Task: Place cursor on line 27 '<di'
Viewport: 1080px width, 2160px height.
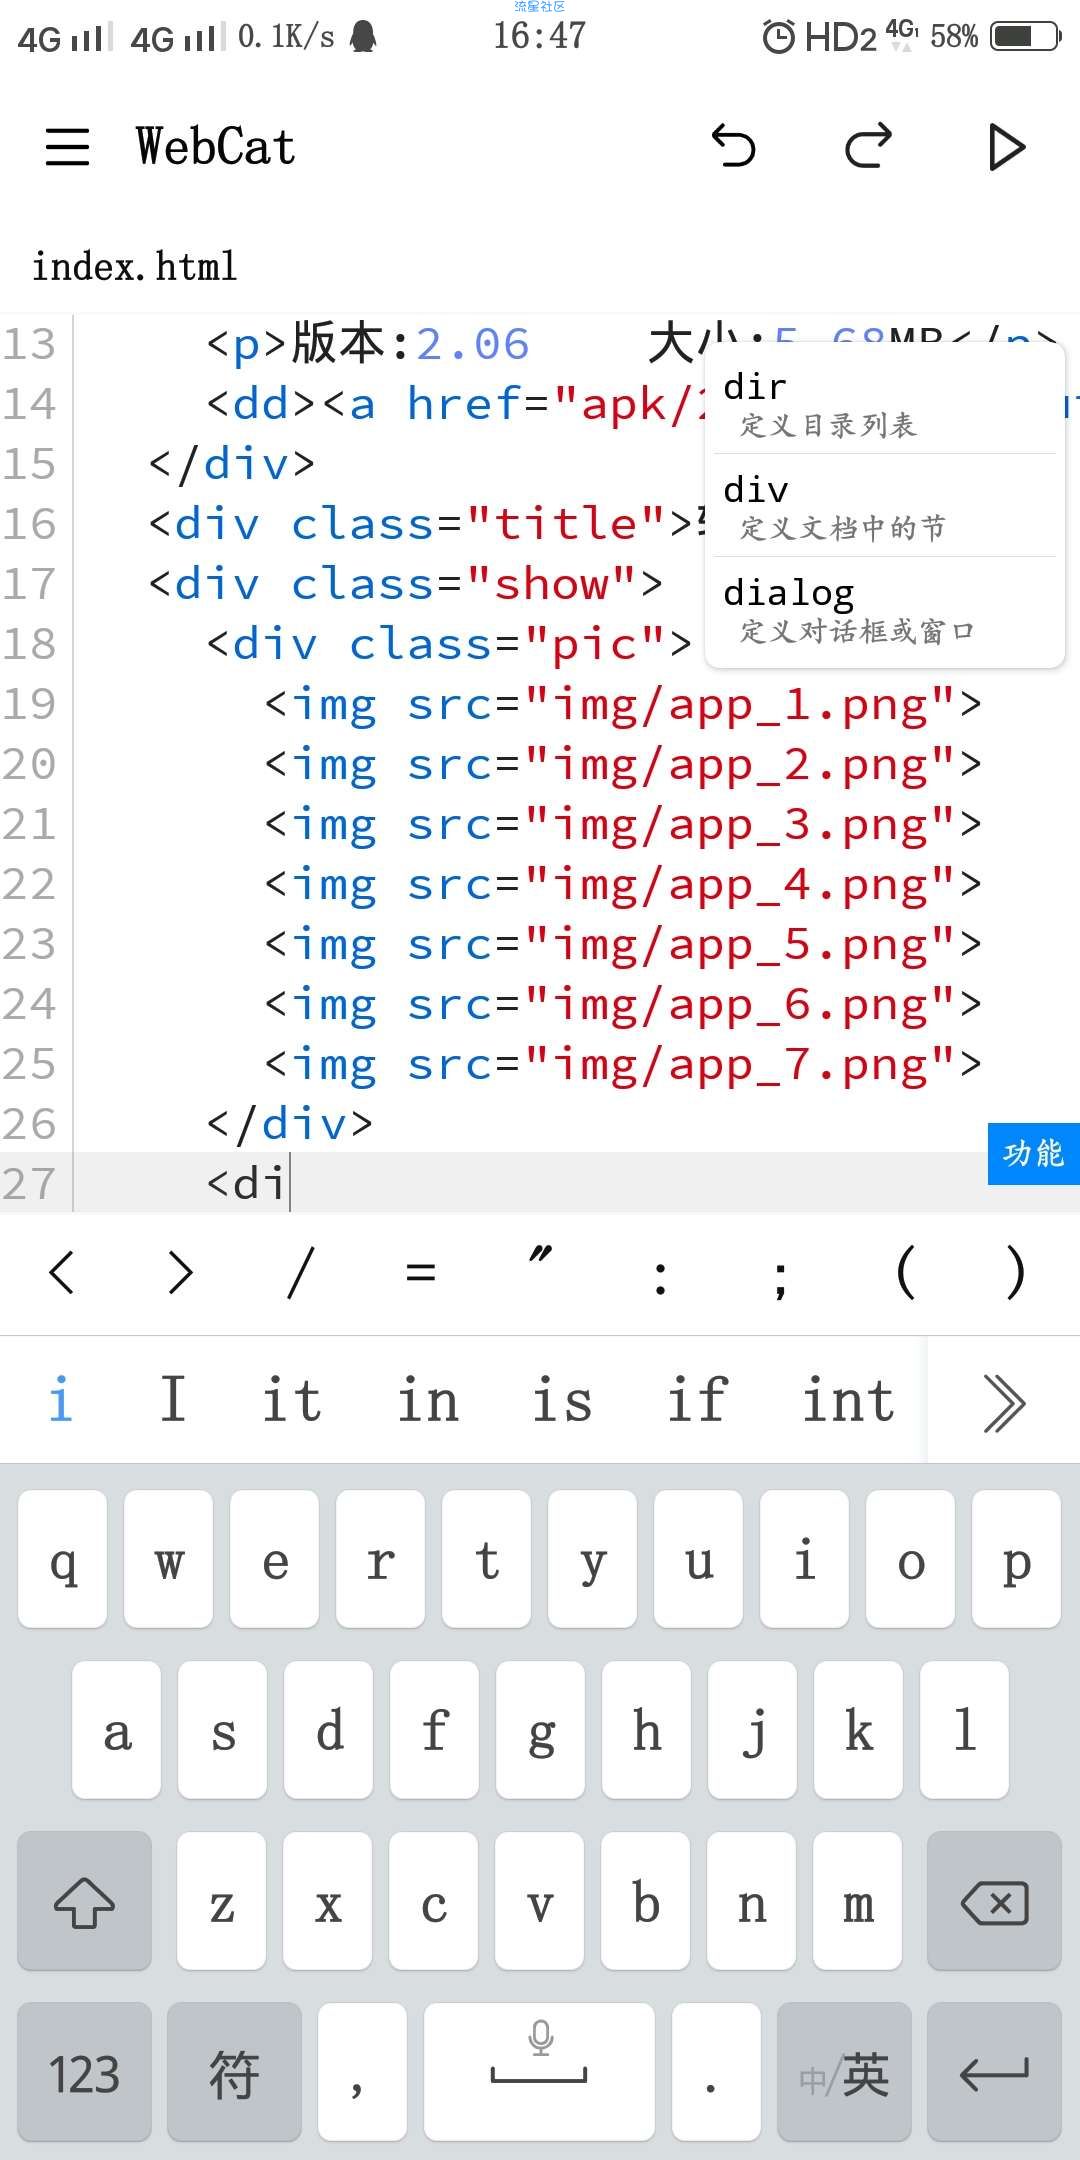Action: 247,1184
